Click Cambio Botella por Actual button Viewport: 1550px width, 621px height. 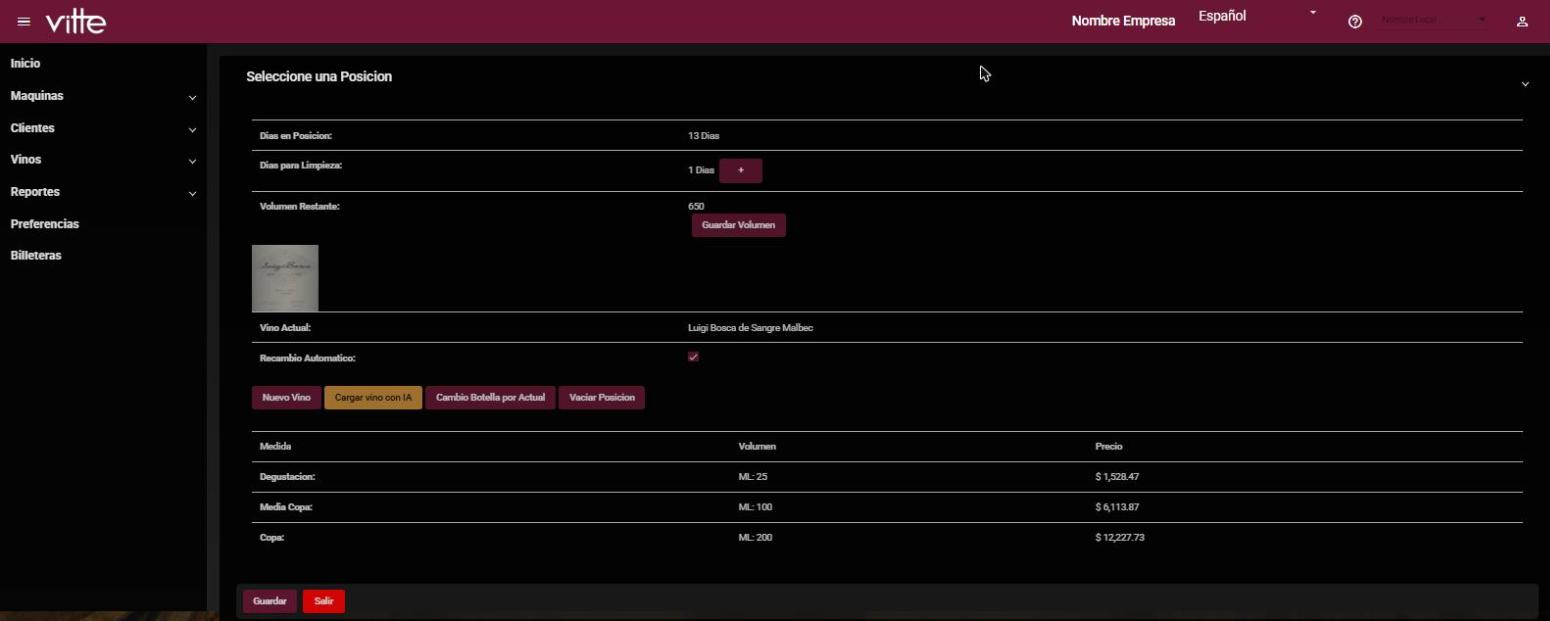[490, 398]
